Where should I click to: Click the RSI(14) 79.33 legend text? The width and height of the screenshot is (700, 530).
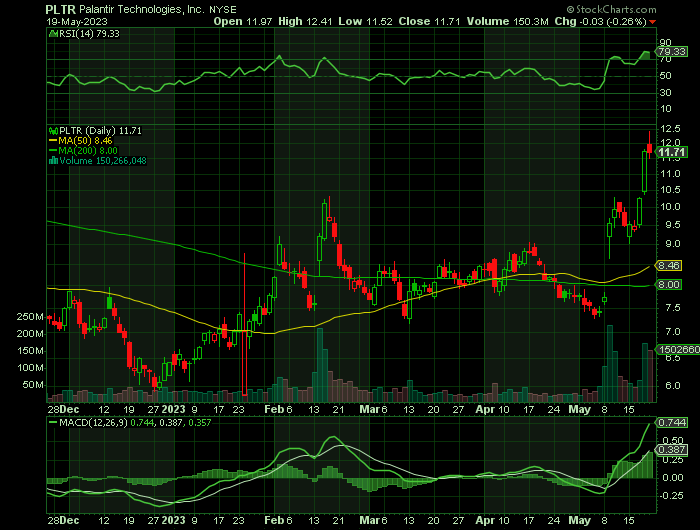coord(89,34)
